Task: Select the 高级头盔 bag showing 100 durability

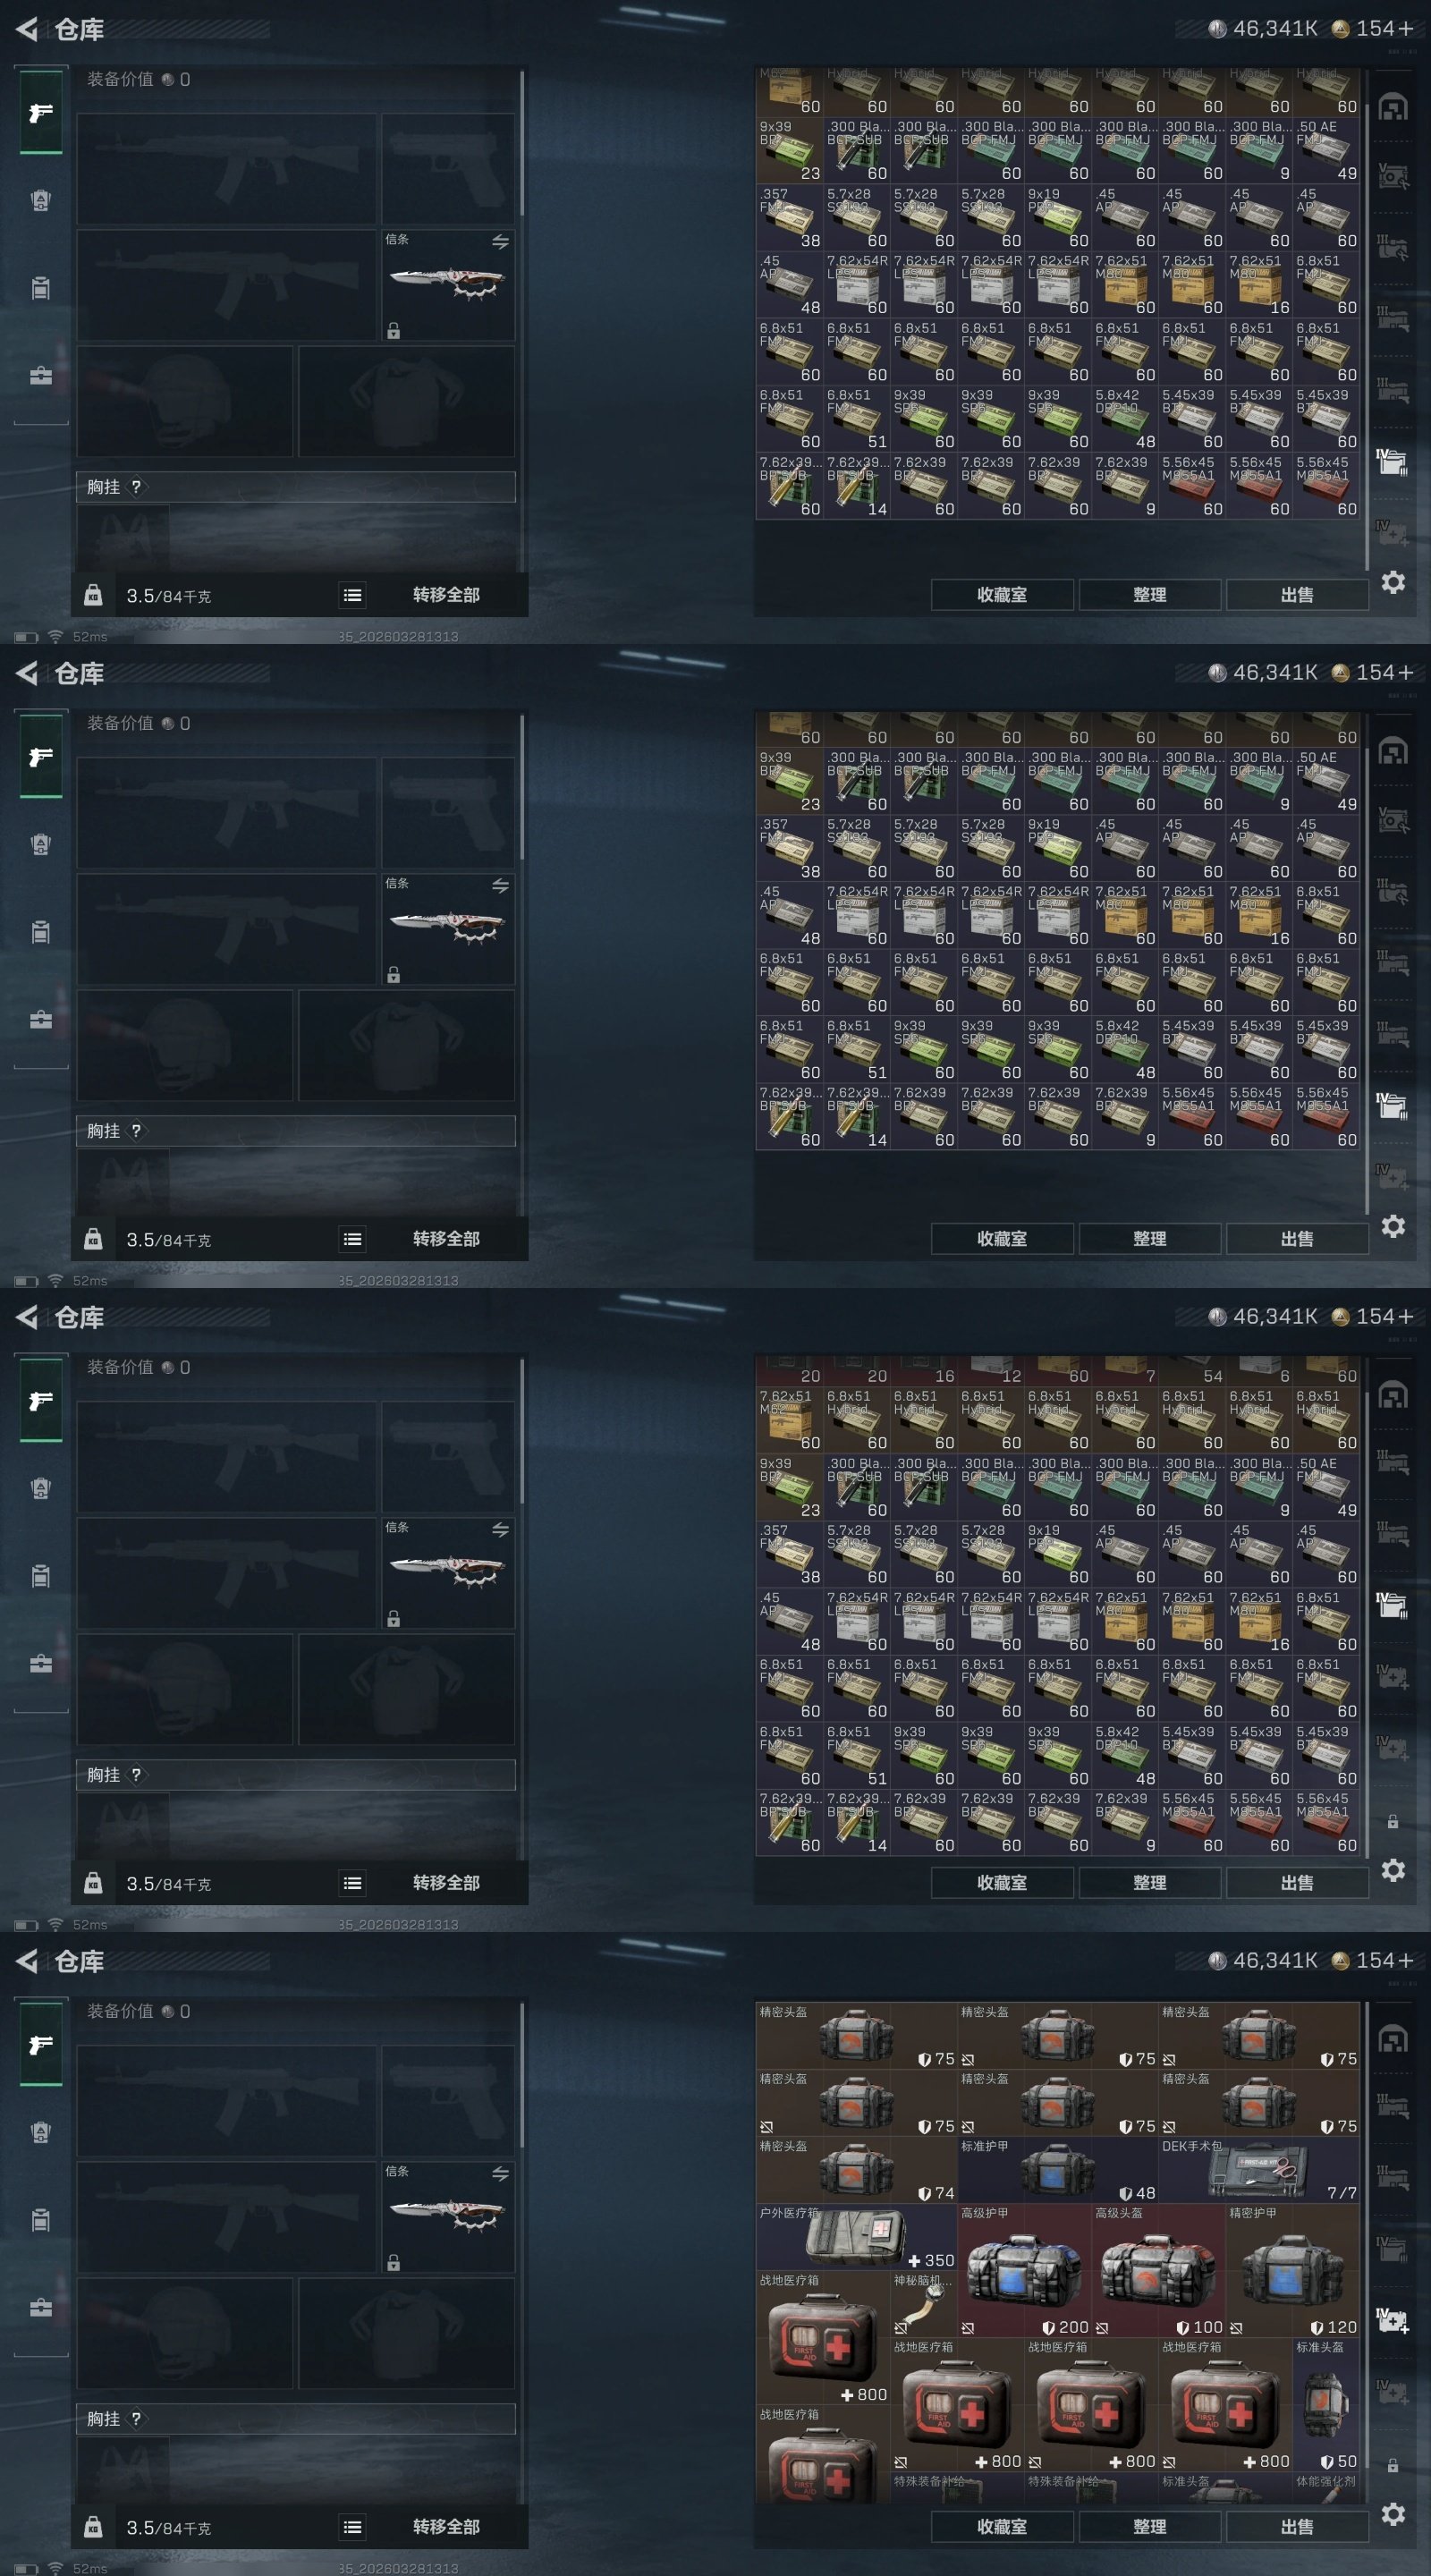Action: (1158, 2270)
